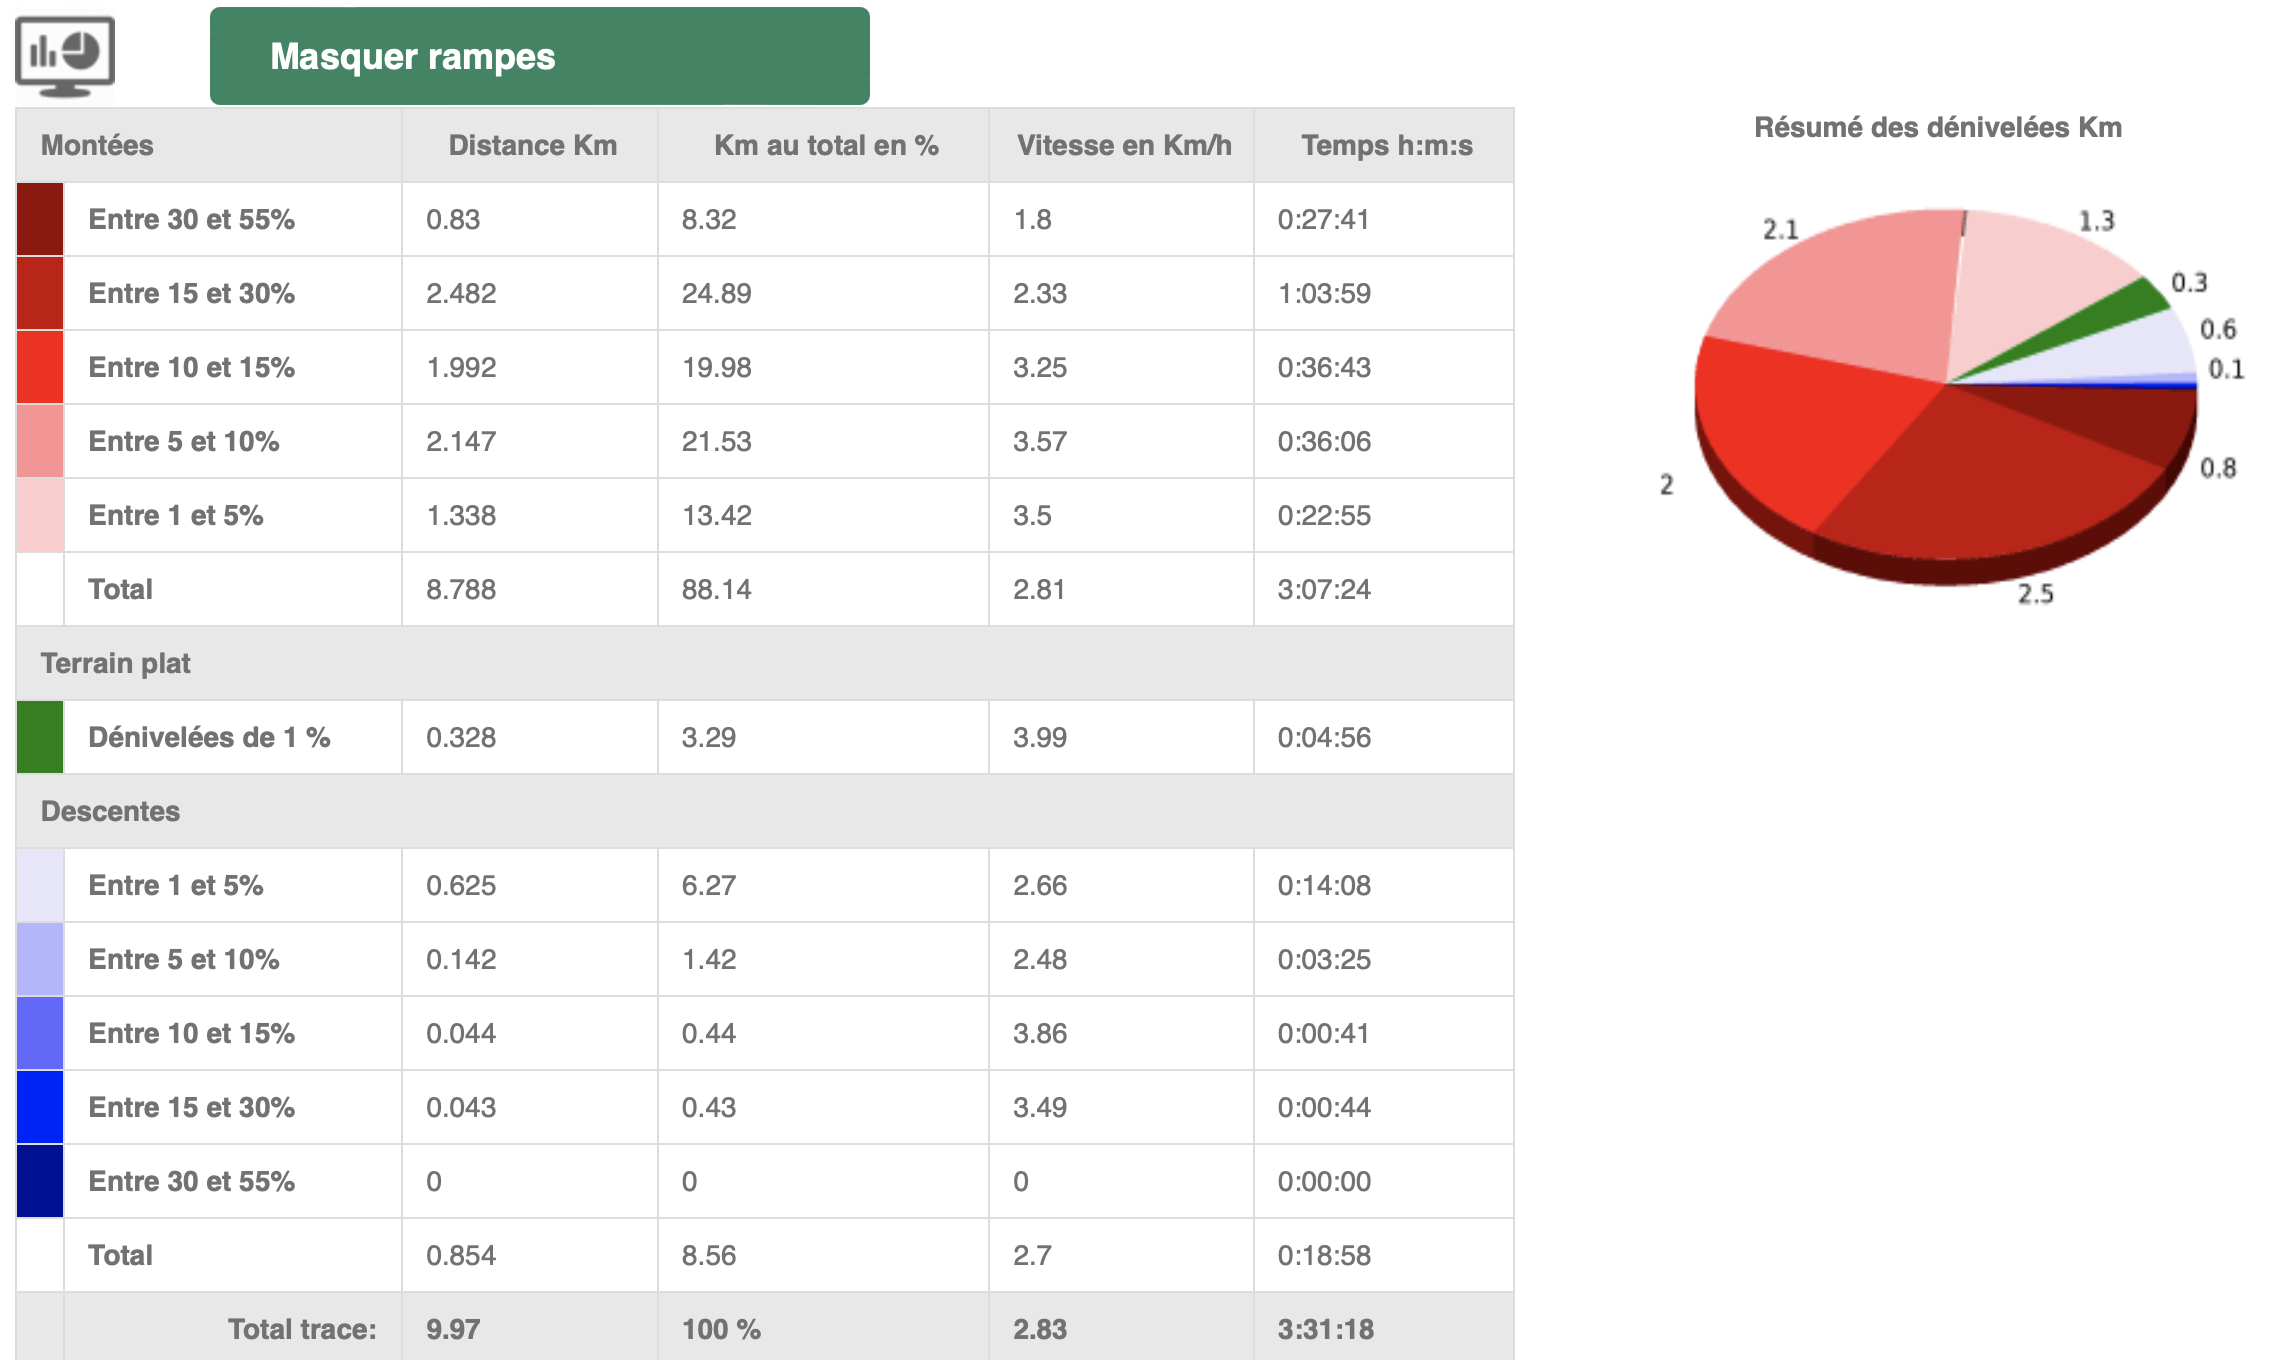
Task: Click the Total trace distance value 9.97
Action: [453, 1329]
